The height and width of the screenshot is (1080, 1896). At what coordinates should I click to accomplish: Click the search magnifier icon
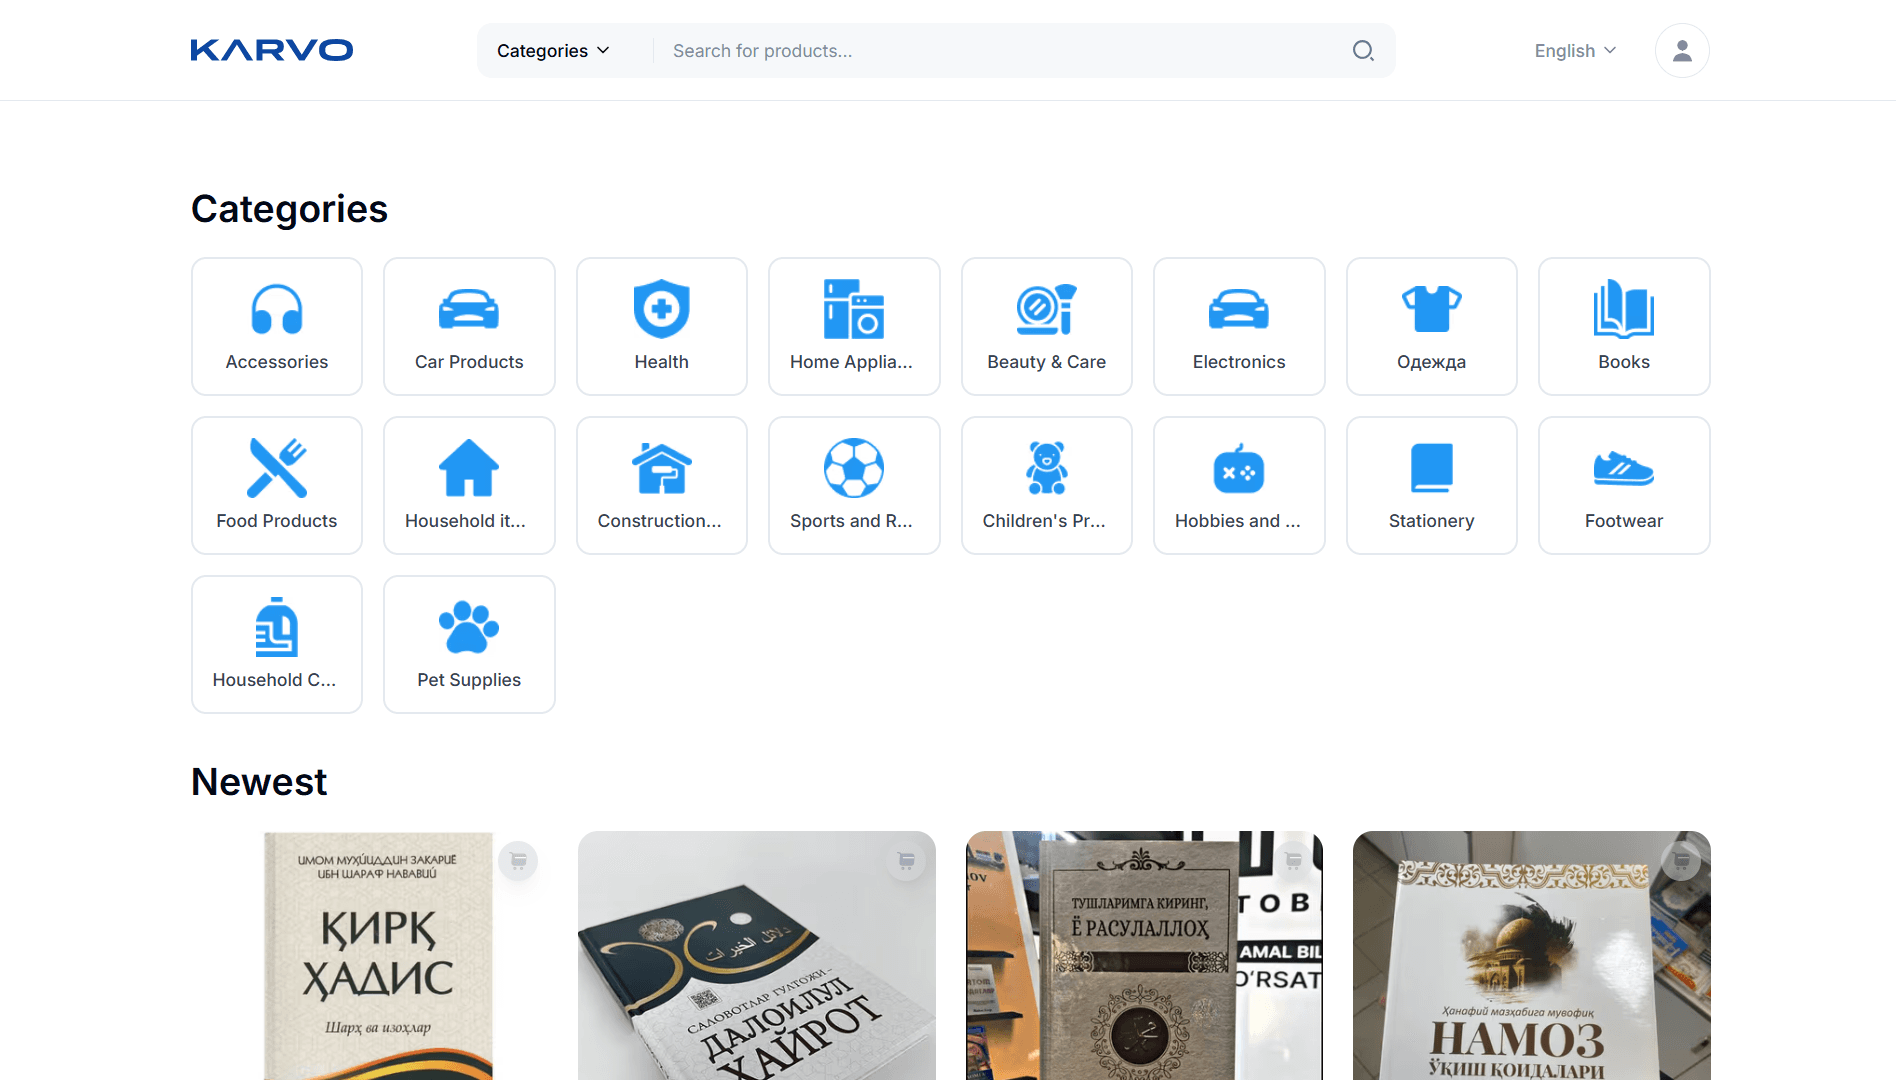(x=1362, y=50)
